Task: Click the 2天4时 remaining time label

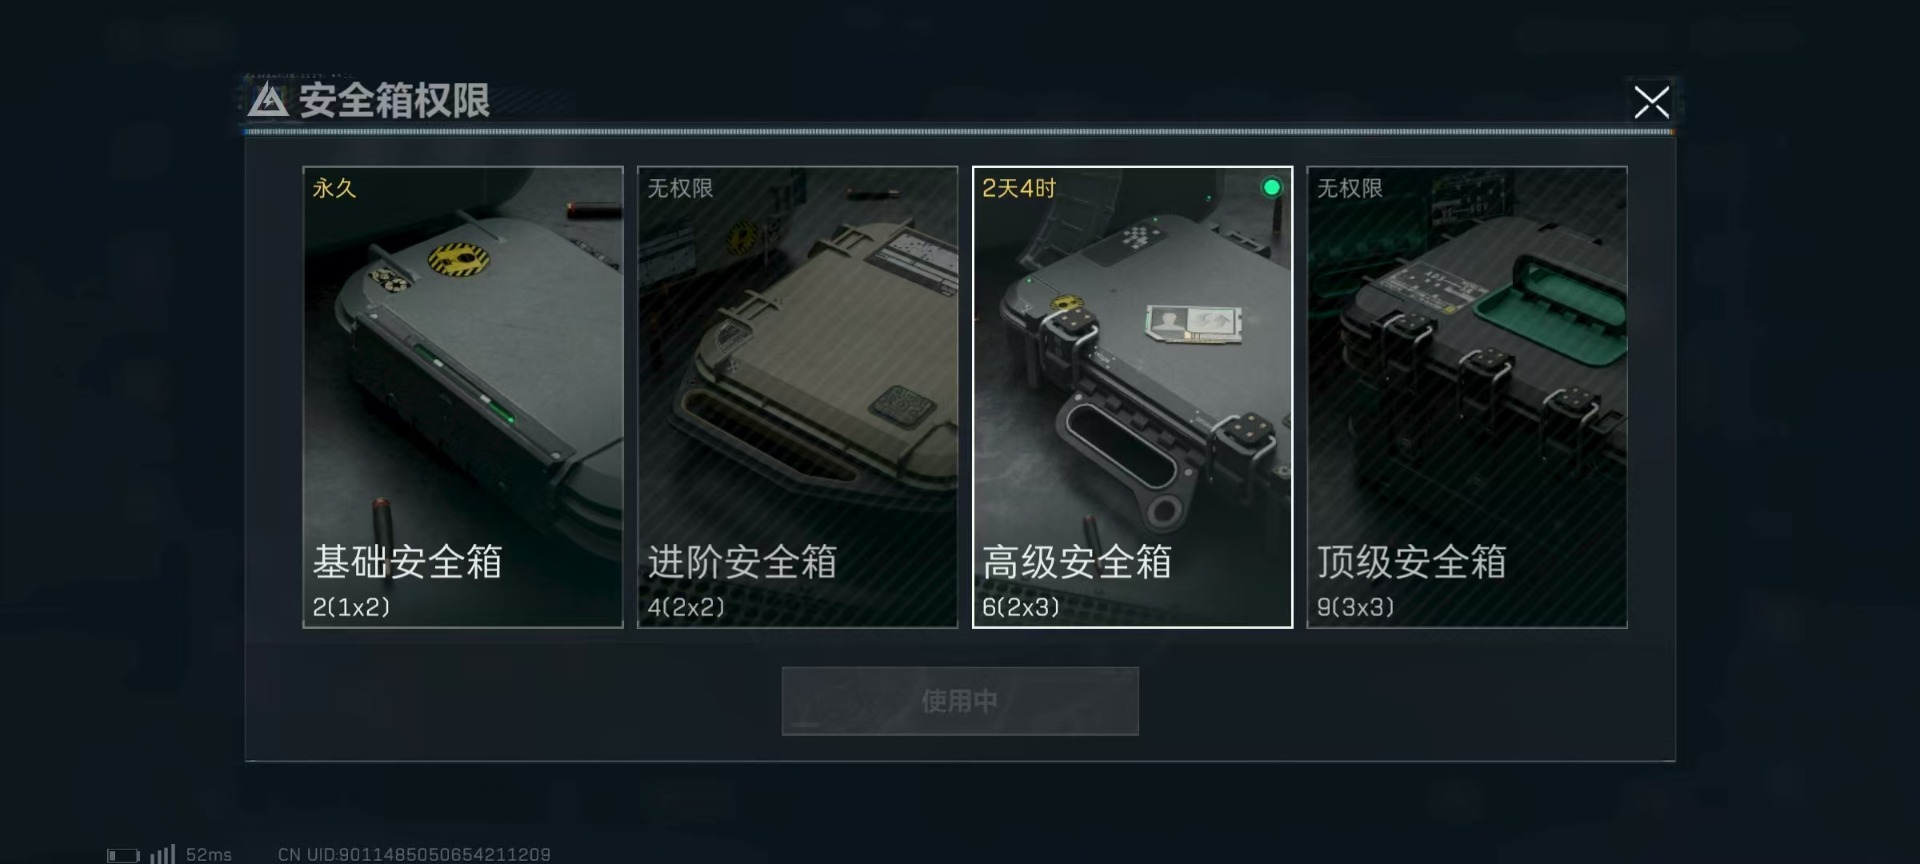Action: tap(1019, 188)
